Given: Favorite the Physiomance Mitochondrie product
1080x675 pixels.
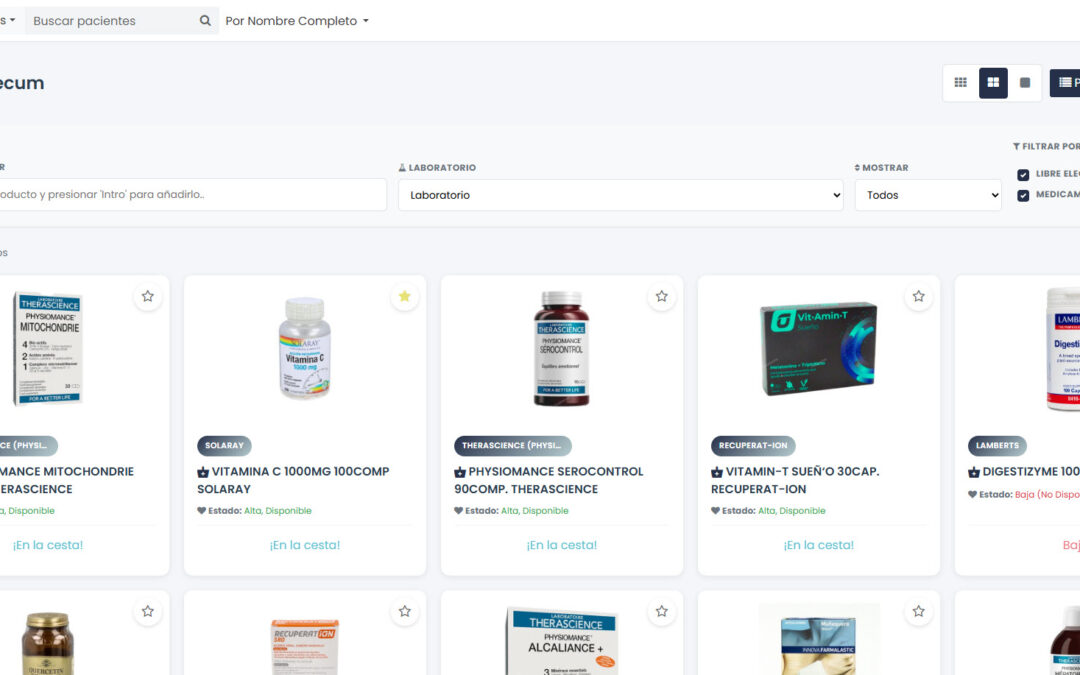Looking at the screenshot, I should [x=147, y=296].
